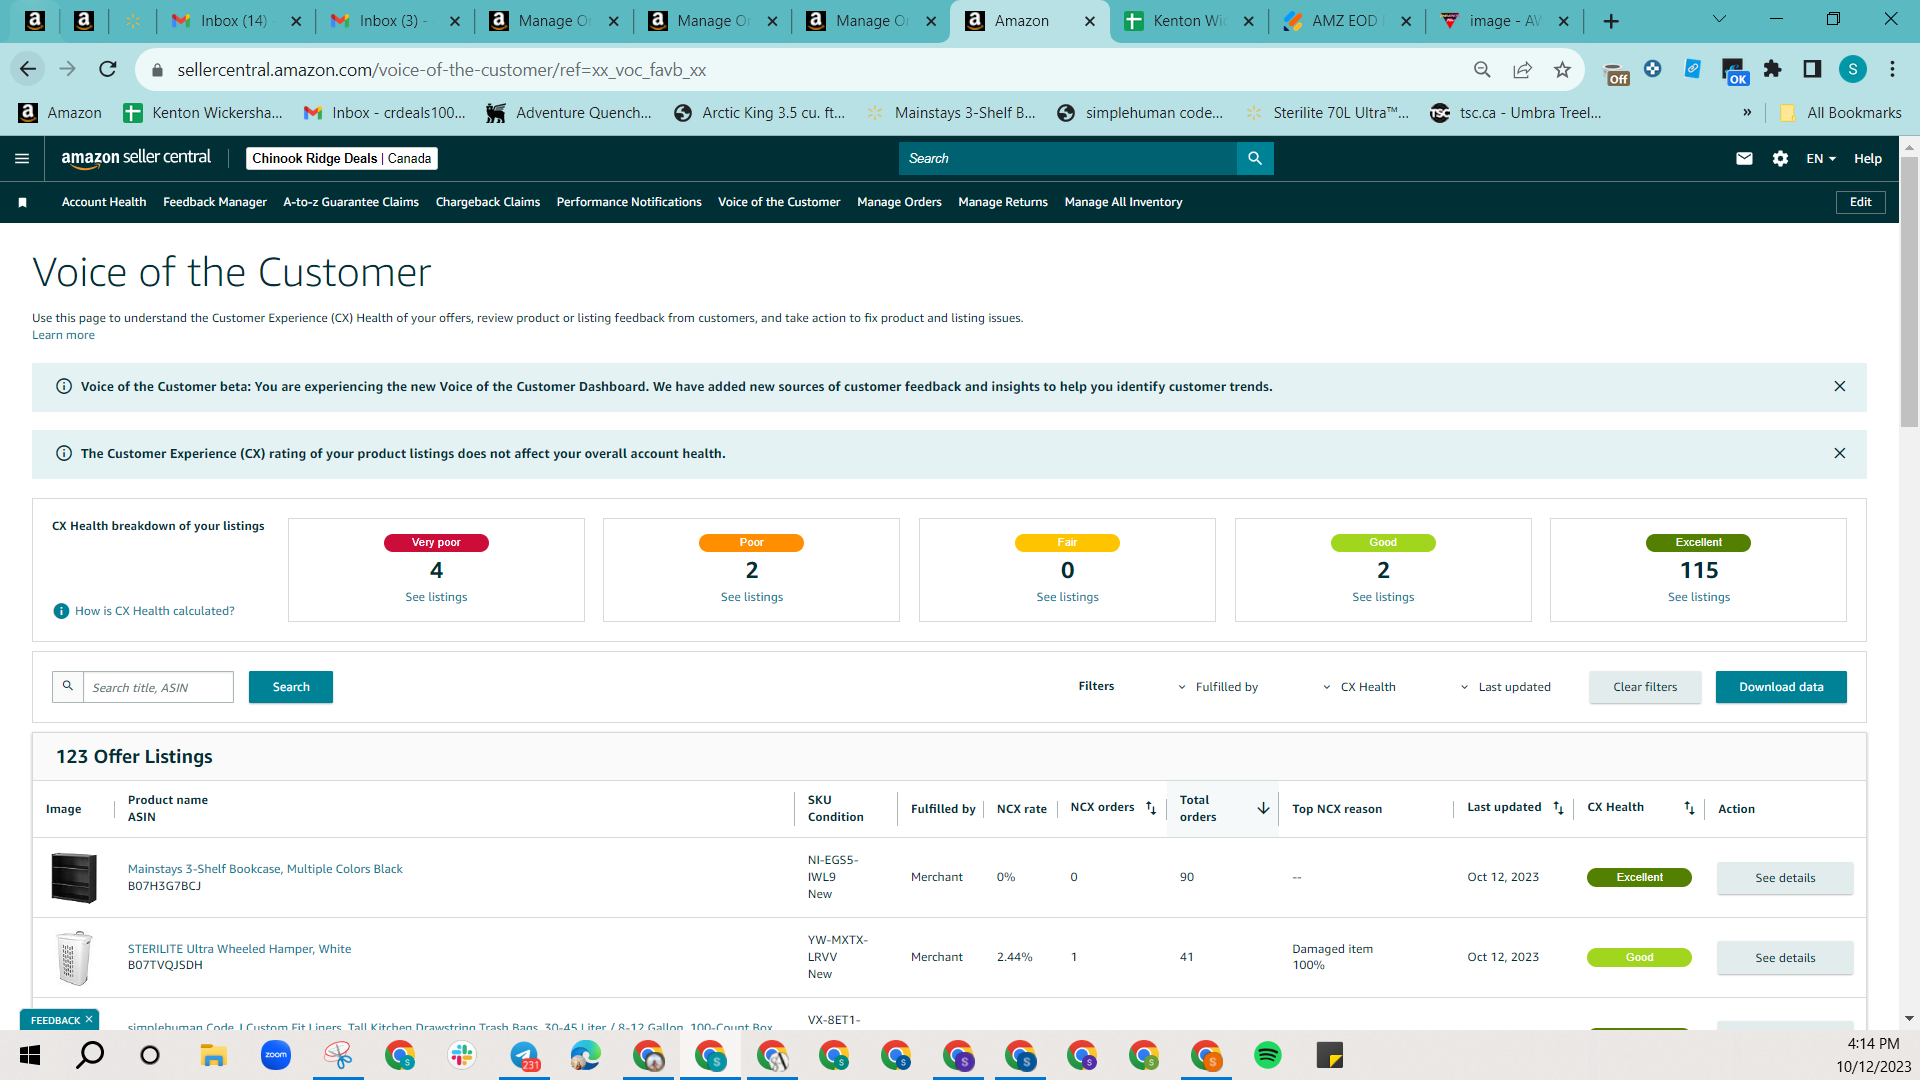See listings under Poor
The width and height of the screenshot is (1920, 1080).
pyautogui.click(x=752, y=597)
